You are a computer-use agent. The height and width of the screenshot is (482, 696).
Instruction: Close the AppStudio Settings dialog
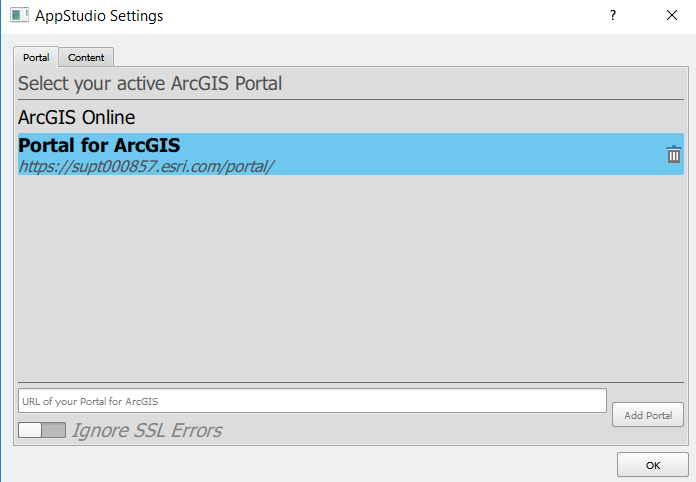(671, 16)
